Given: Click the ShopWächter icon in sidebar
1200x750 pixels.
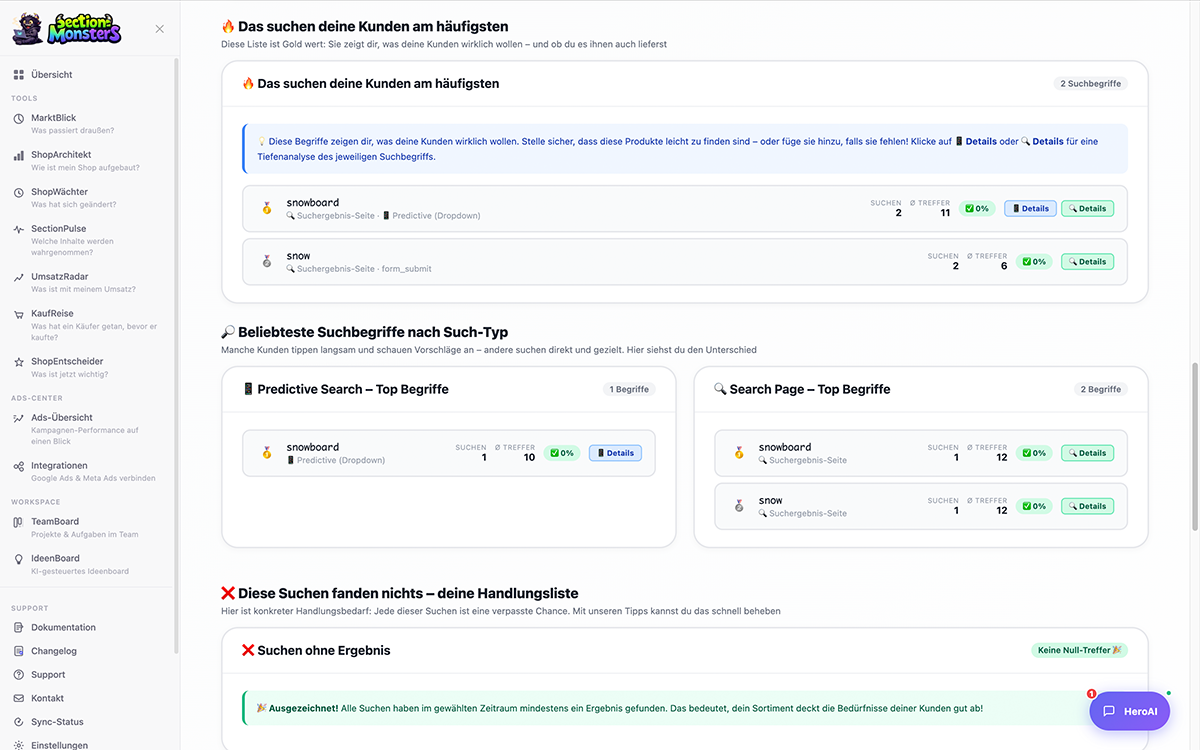Looking at the screenshot, I should [x=19, y=192].
